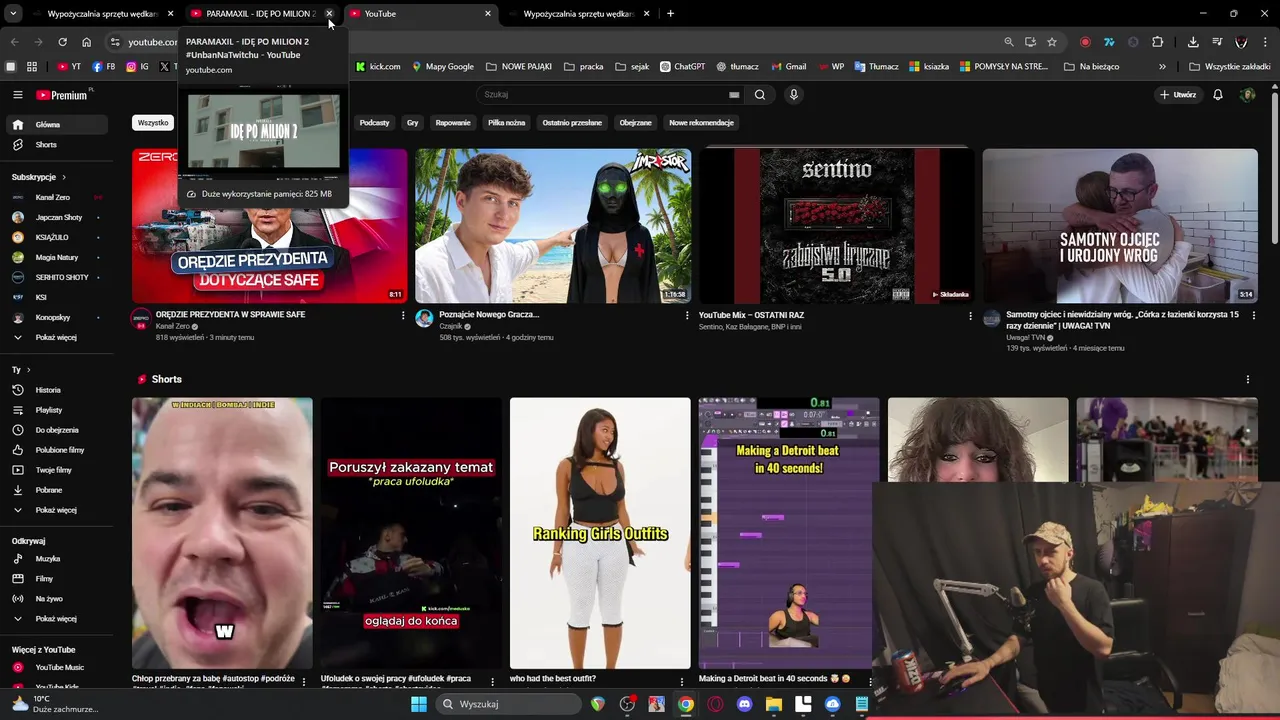Open the ChatGPT bookmark
Viewport: 1280px width, 720px height.
(682, 67)
